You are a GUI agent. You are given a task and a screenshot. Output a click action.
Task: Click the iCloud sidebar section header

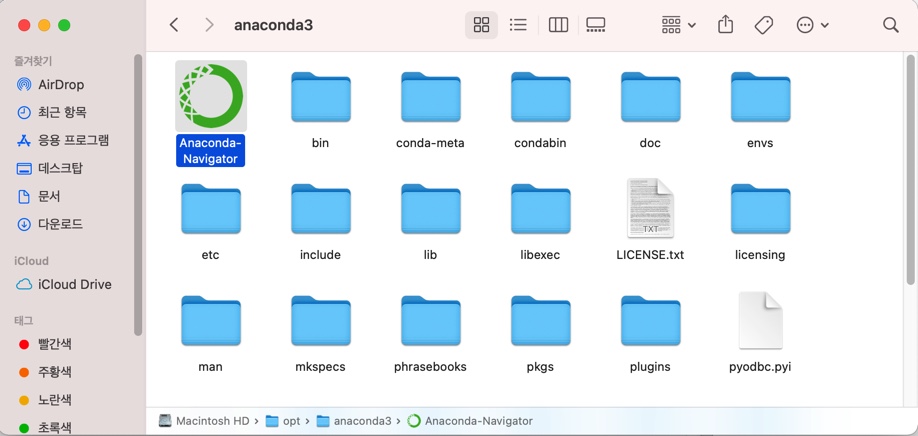click(32, 261)
